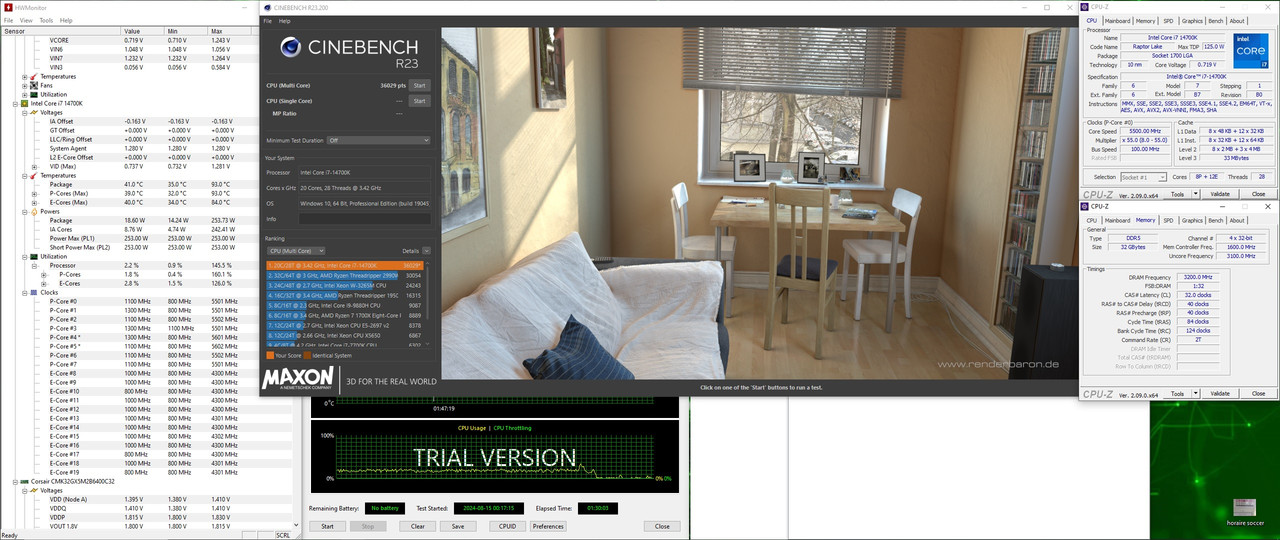Click the Cinebench title bar app icon
Screen dimensions: 1280x540
(268, 7)
